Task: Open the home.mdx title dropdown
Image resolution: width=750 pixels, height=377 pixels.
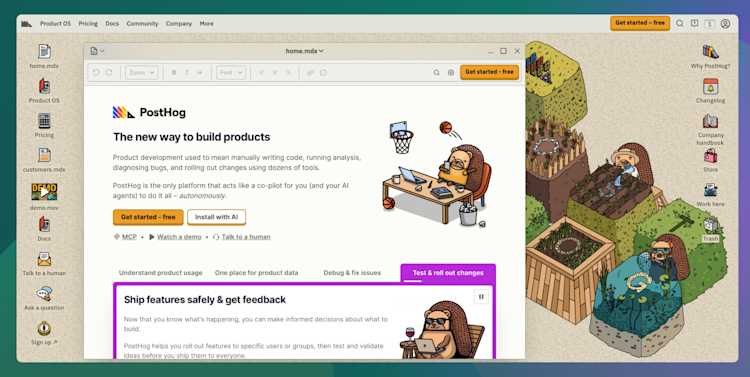Action: point(304,51)
